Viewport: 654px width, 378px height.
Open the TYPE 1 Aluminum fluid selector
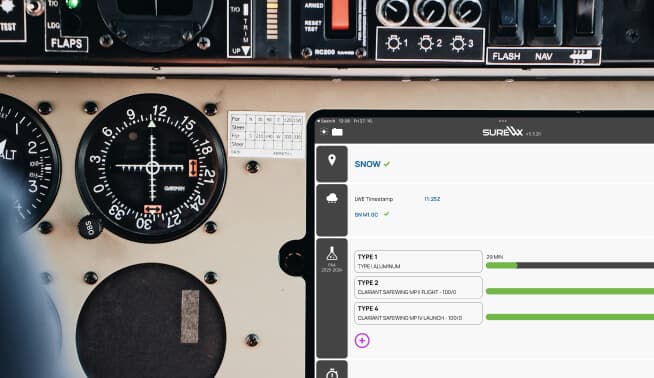(x=418, y=262)
